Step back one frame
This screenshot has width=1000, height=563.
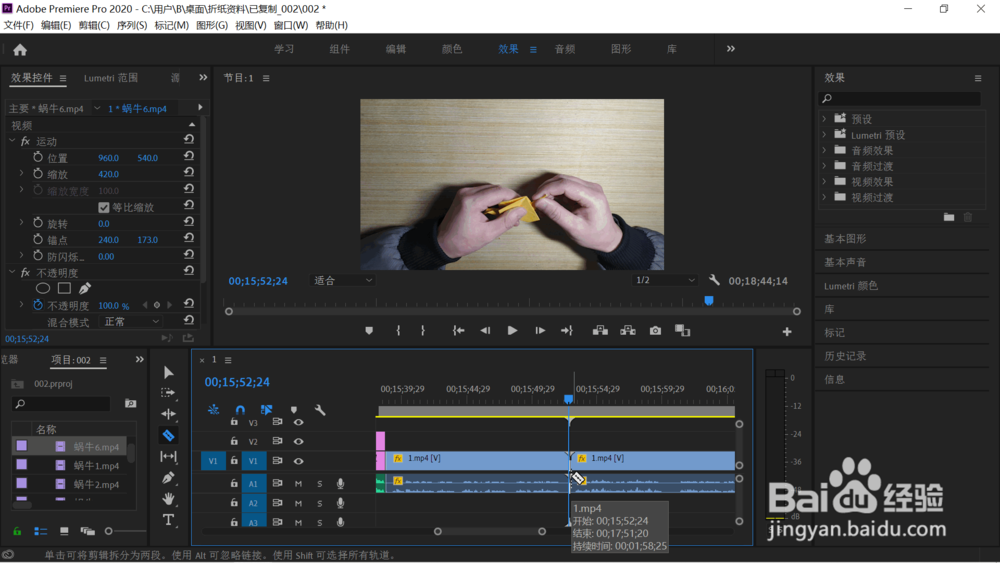(x=485, y=331)
